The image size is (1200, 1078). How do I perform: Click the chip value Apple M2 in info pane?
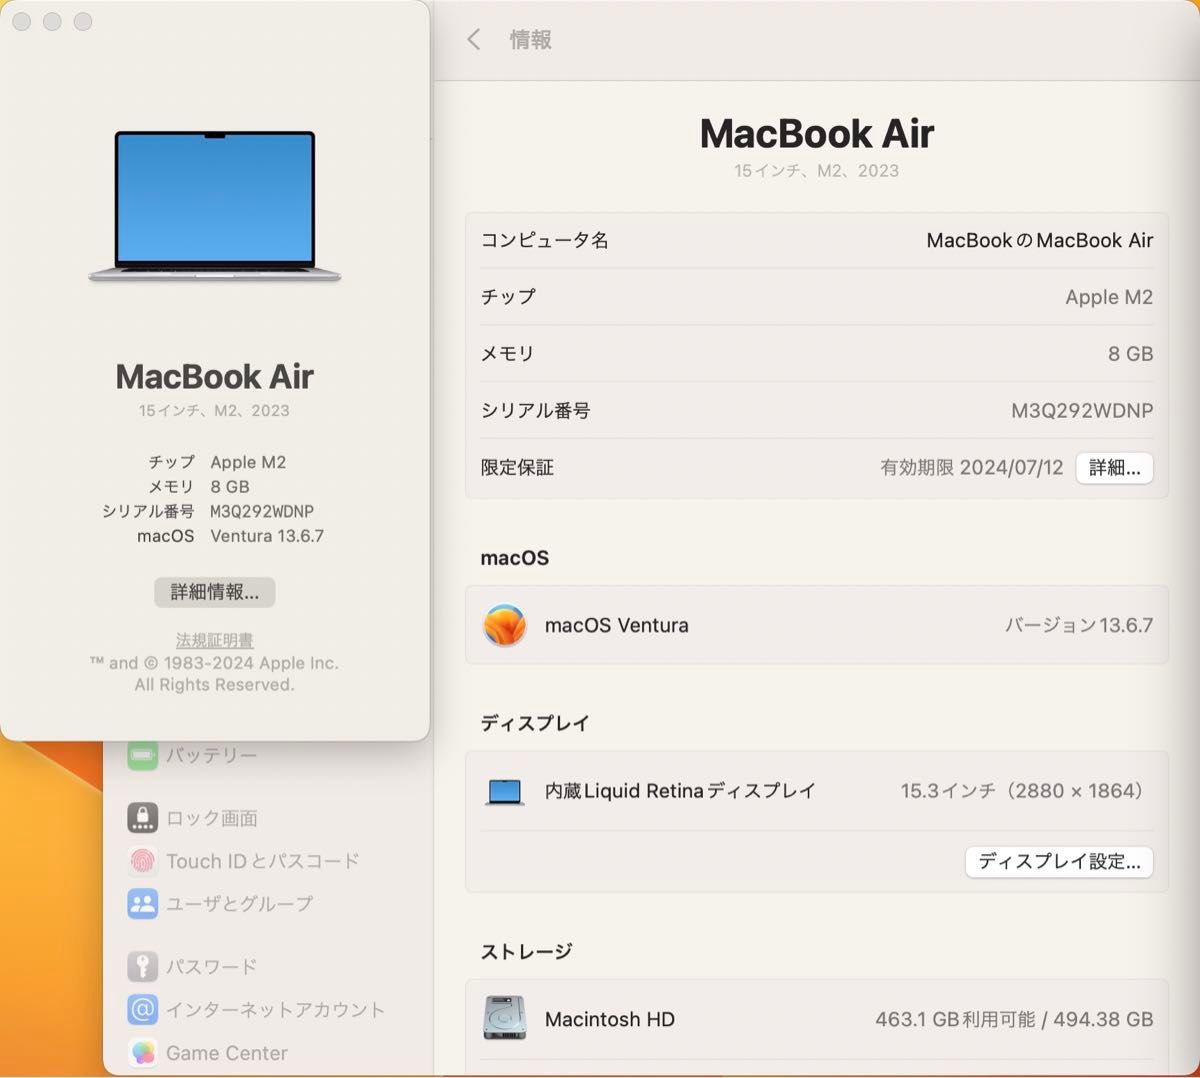(1109, 297)
